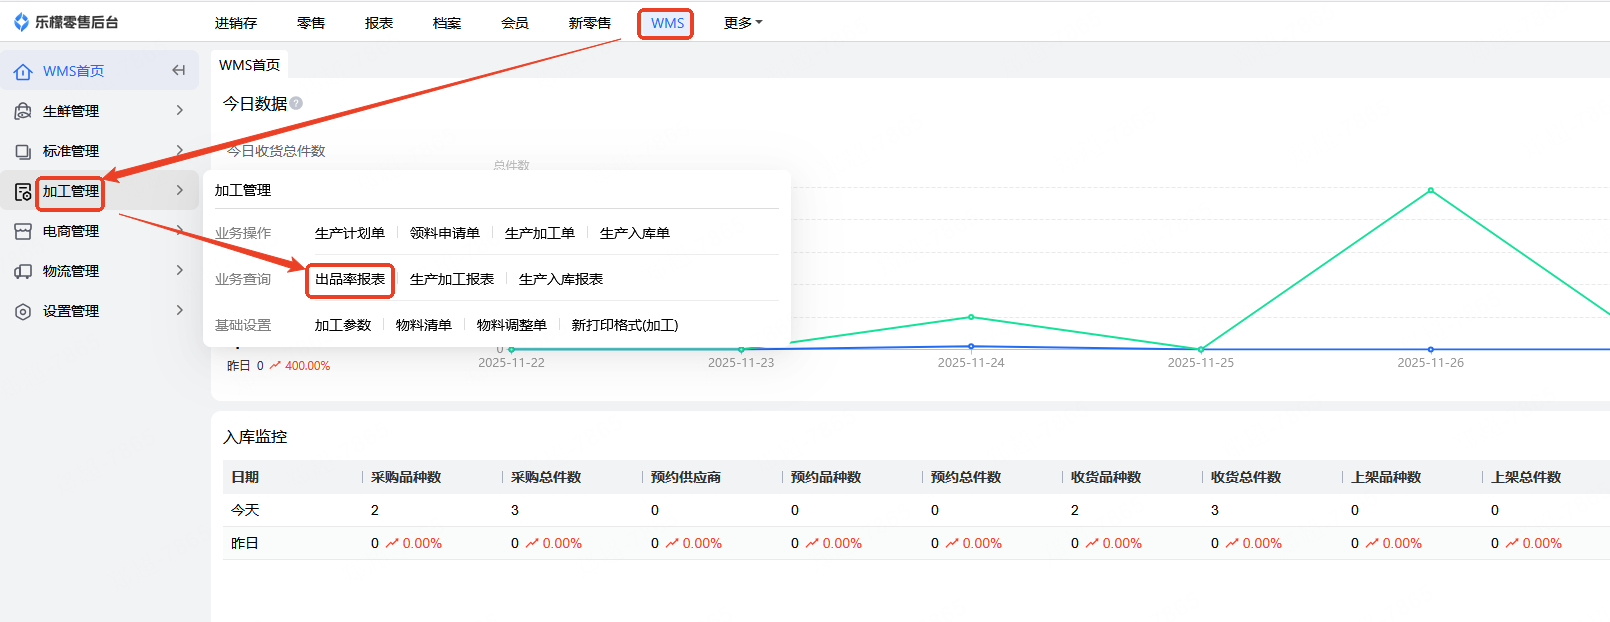This screenshot has width=1610, height=622.
Task: Click the 上架品种数 column header
Action: pos(1386,477)
